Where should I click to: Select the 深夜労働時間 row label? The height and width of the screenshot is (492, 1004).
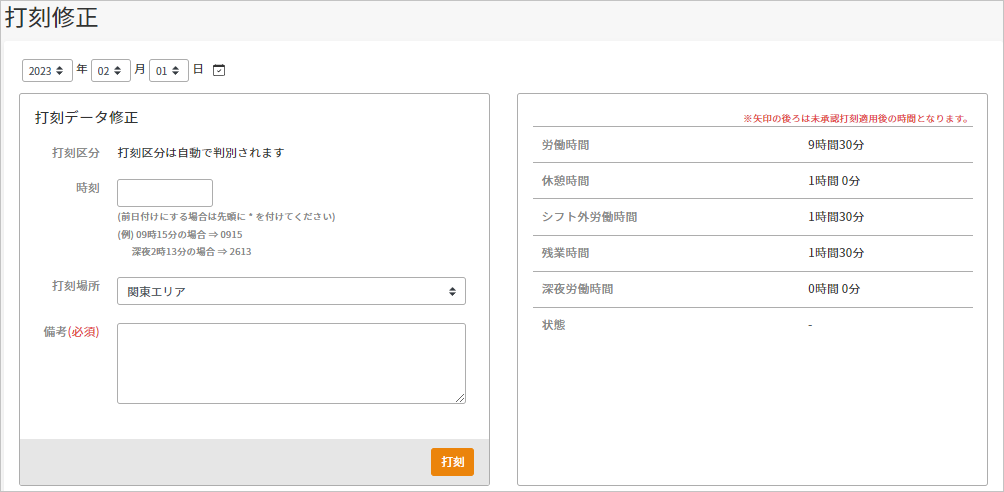click(x=577, y=289)
